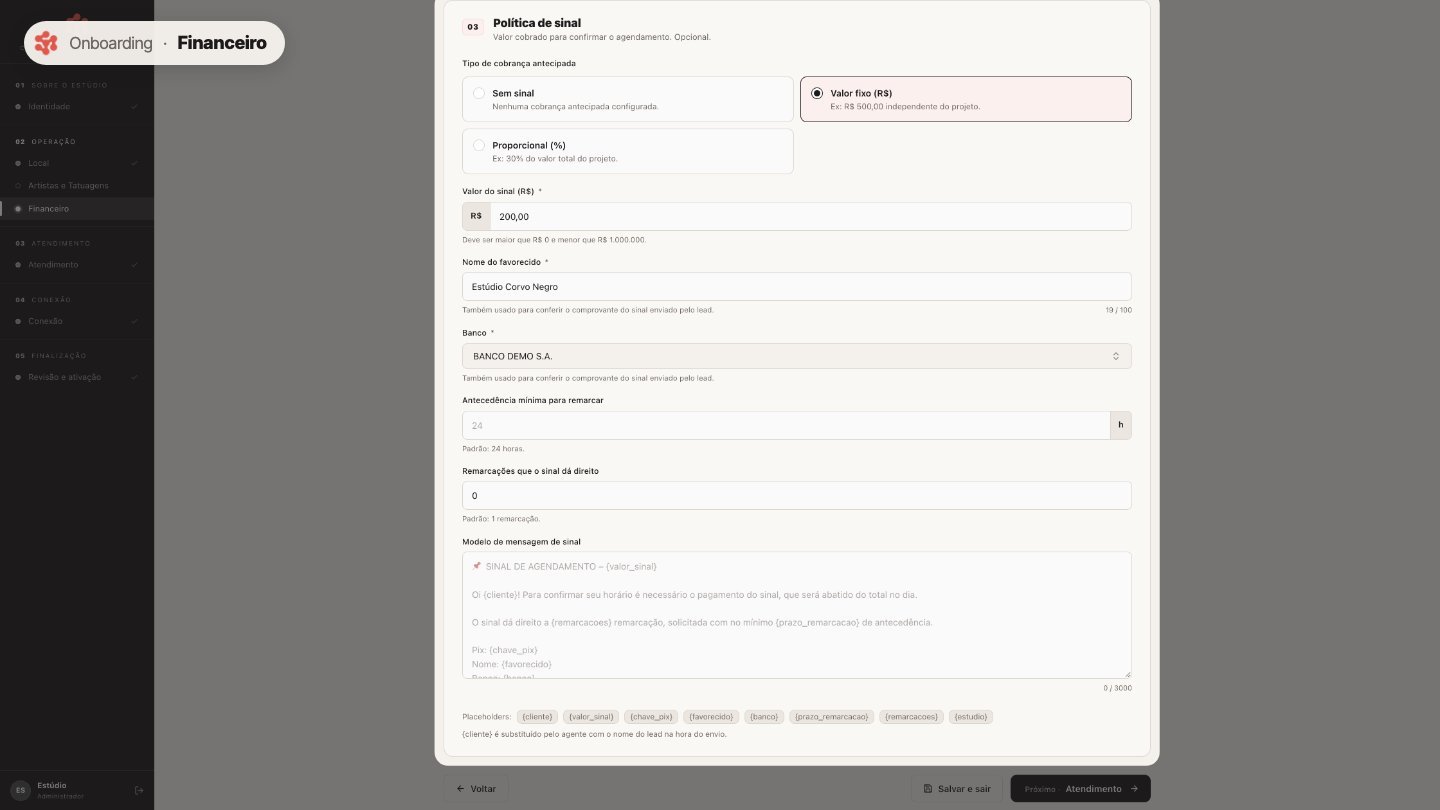Viewport: 1440px width, 810px height.
Task: Insert the {remarcacoes} placeholder chip
Action: pos(912,717)
